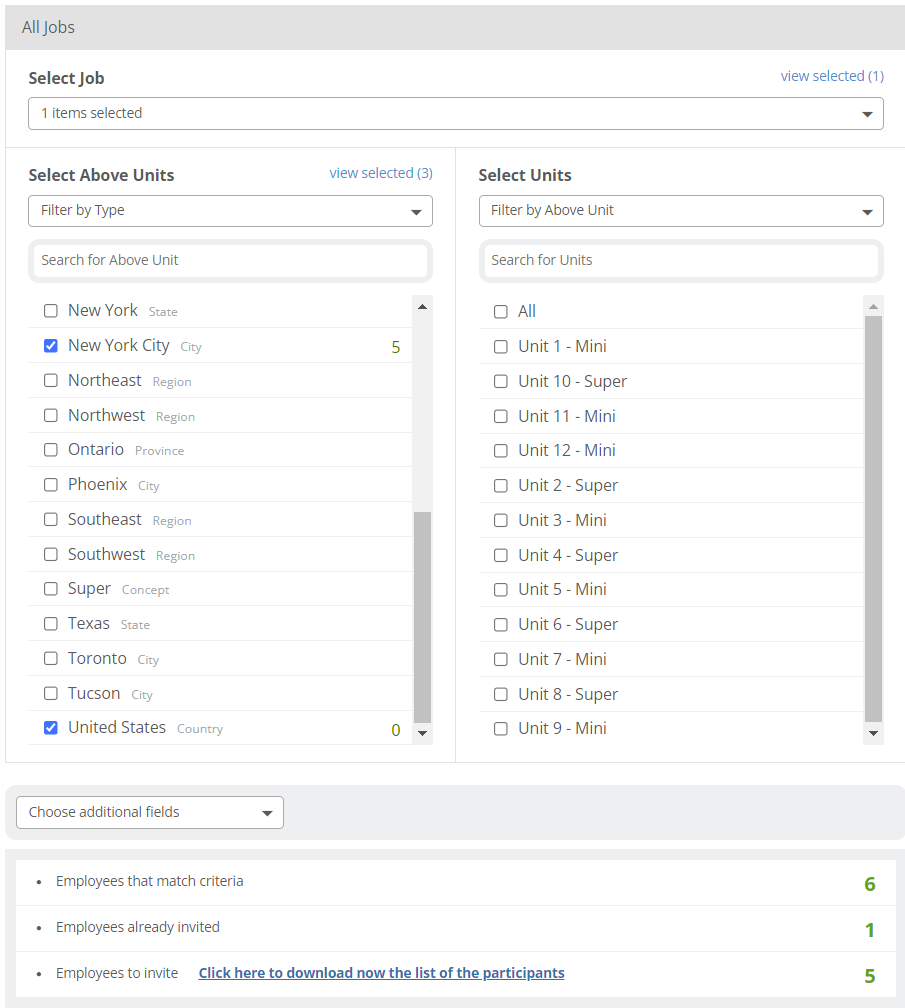Screen dimensions: 905x1008
Task: Tick the Unit 5 - Mini checkbox
Action: [x=501, y=590]
